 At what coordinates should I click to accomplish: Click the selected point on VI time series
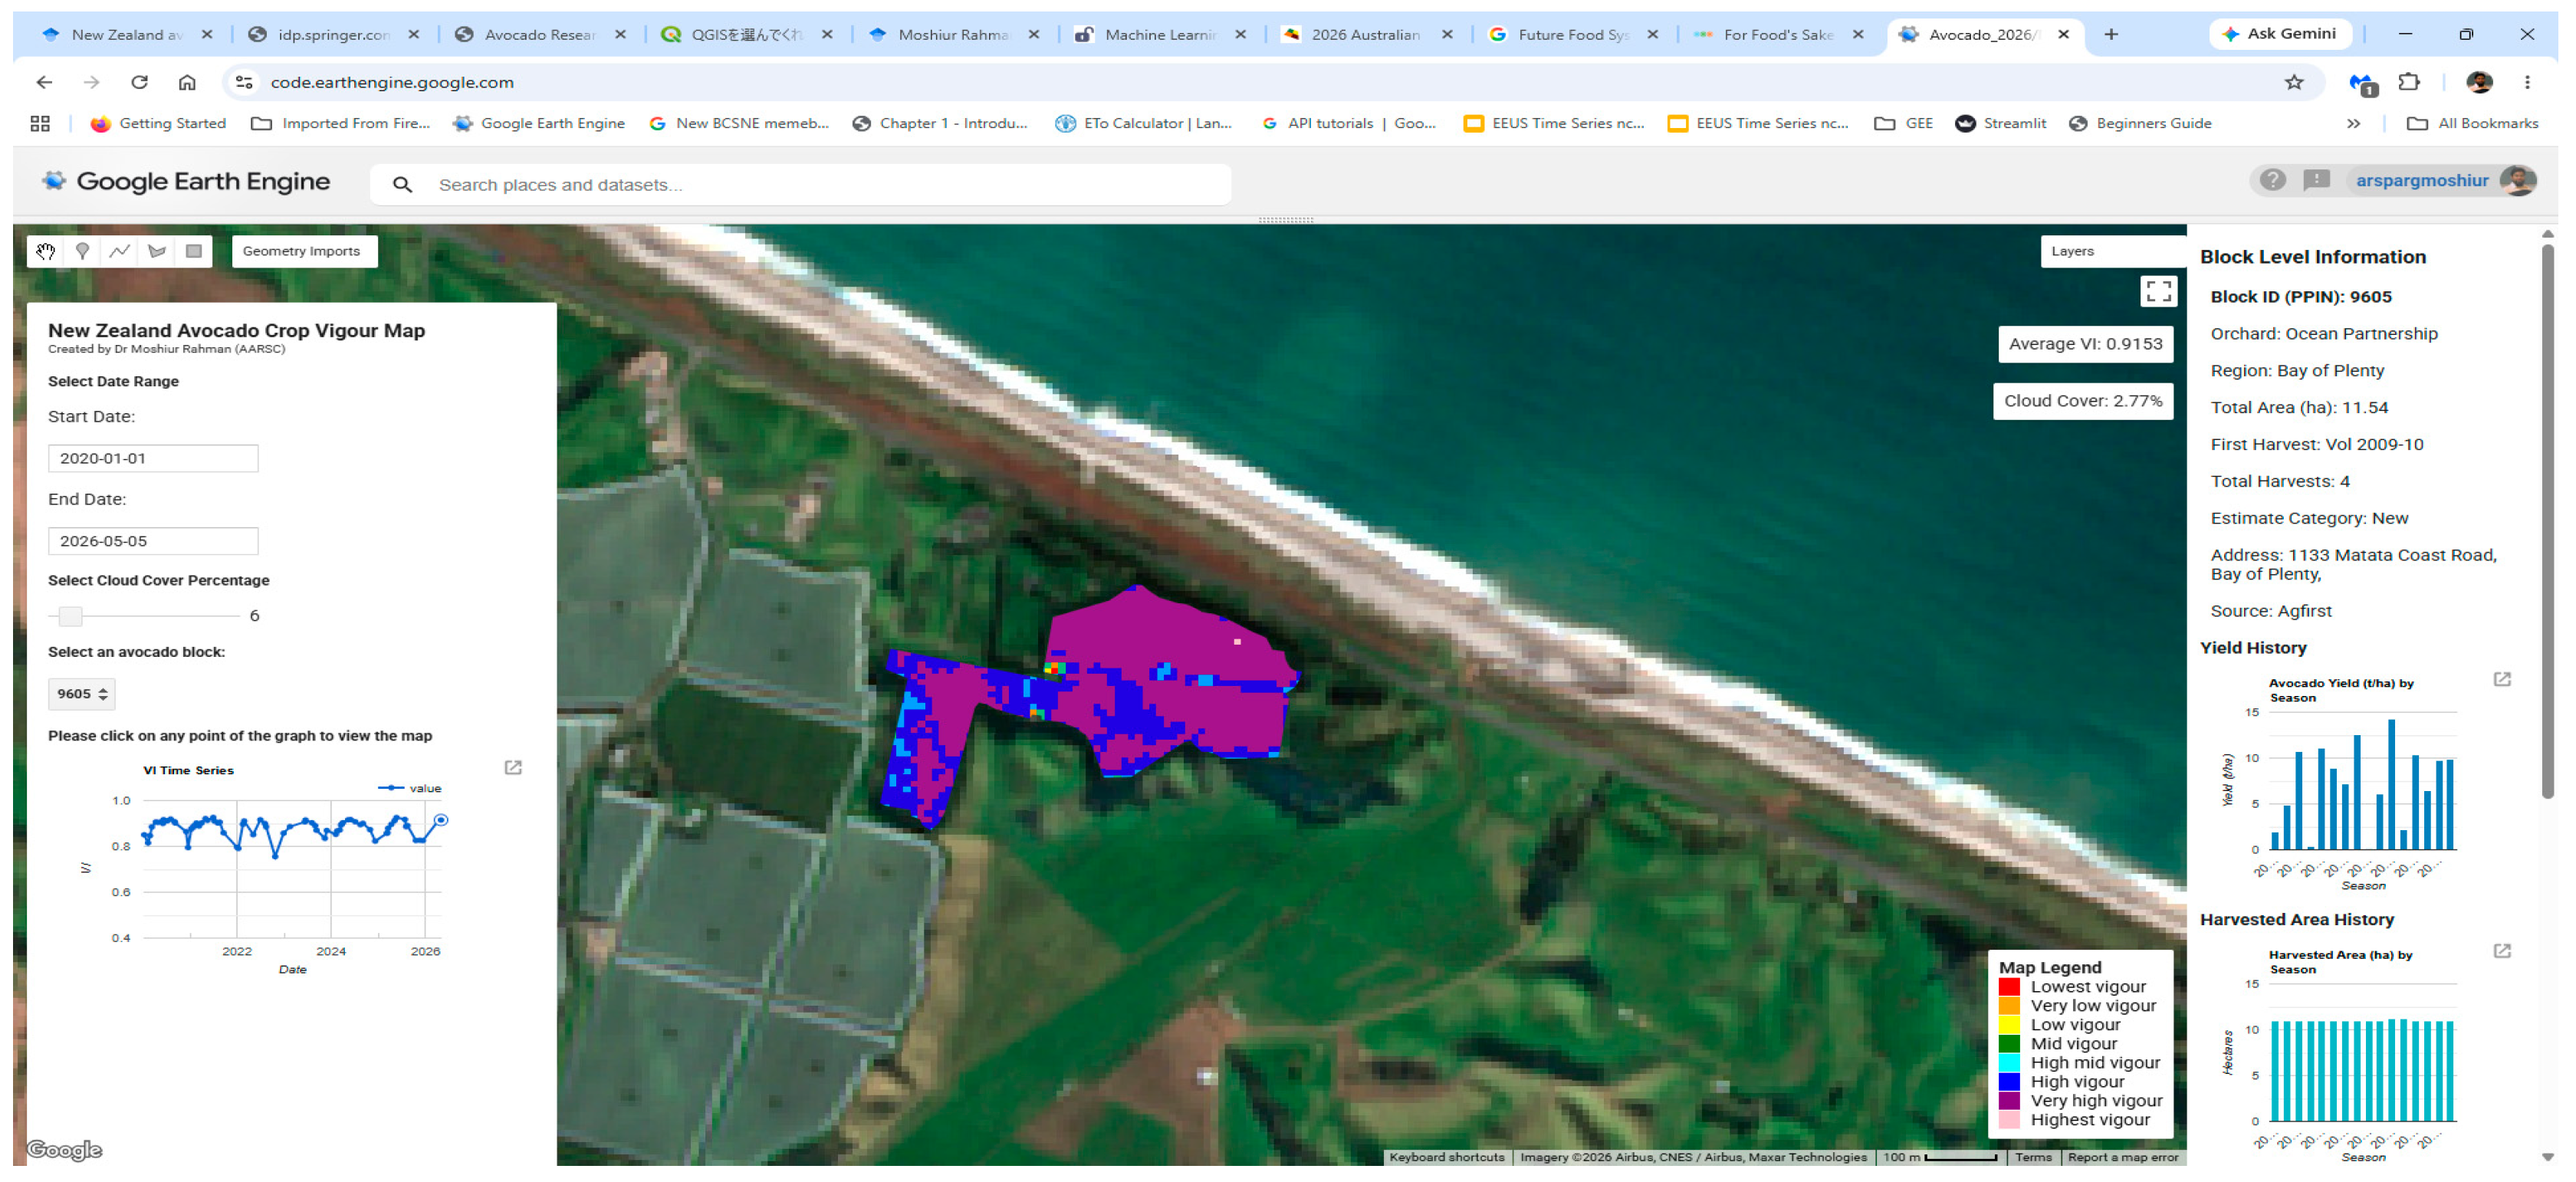441,821
